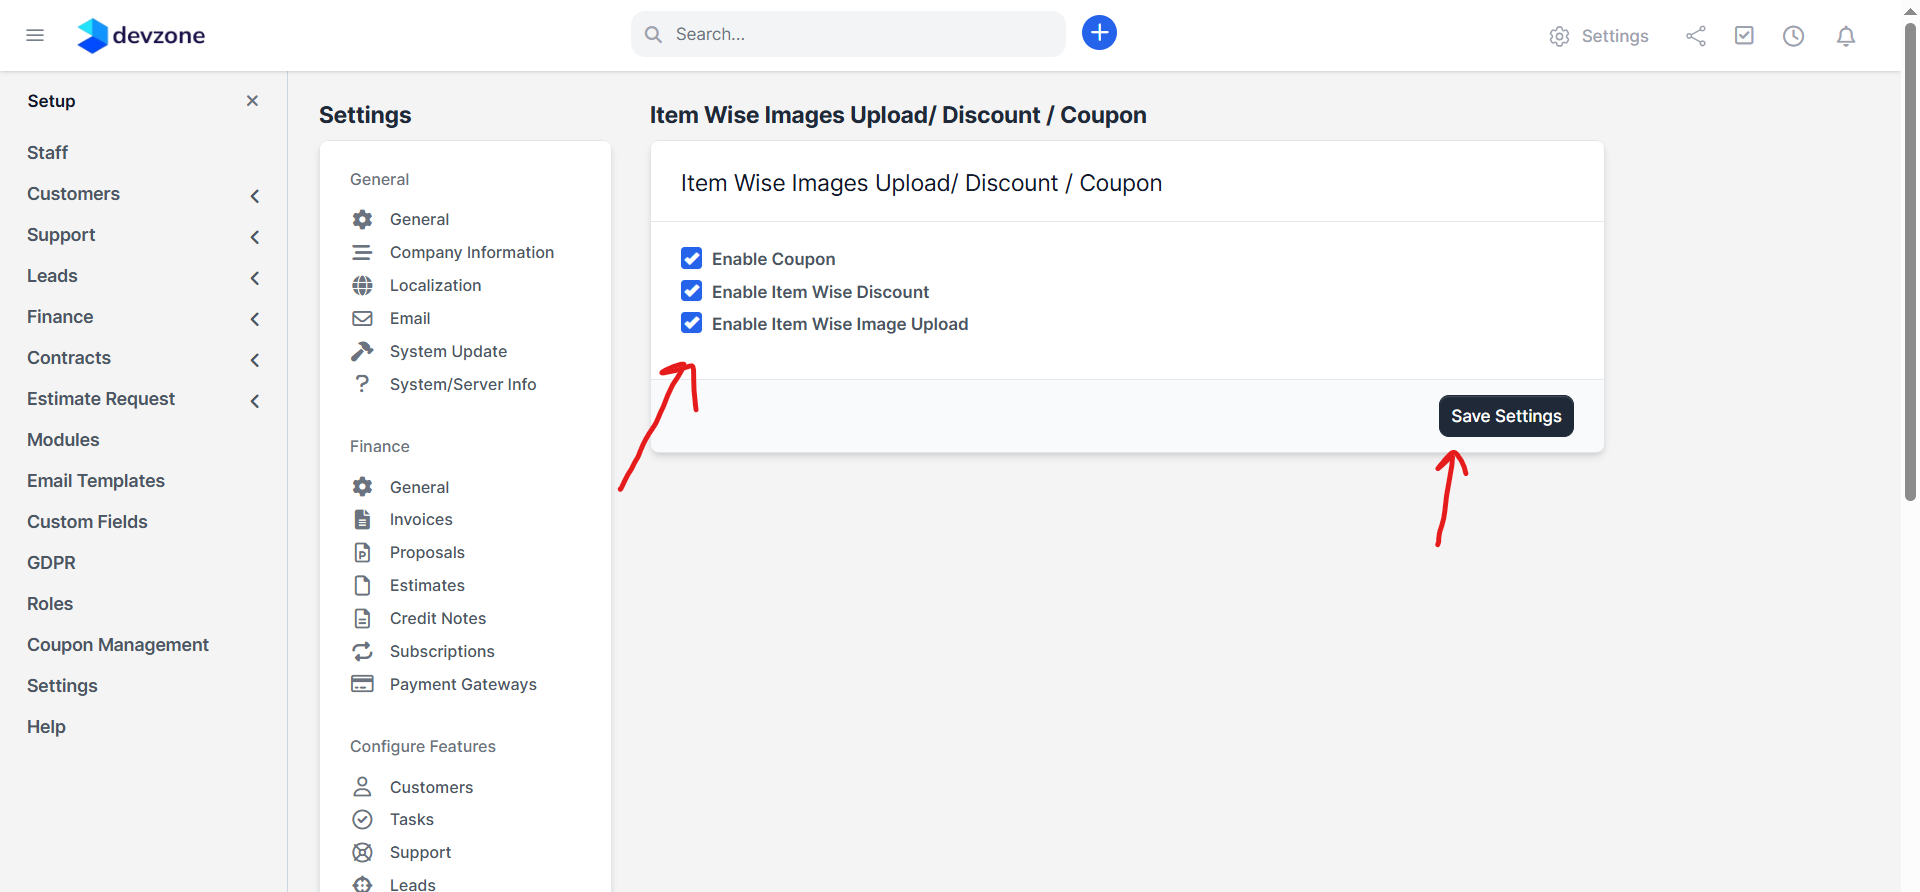Click the clock timer icon in header
Screen dimensions: 1920x892
click(x=1793, y=36)
